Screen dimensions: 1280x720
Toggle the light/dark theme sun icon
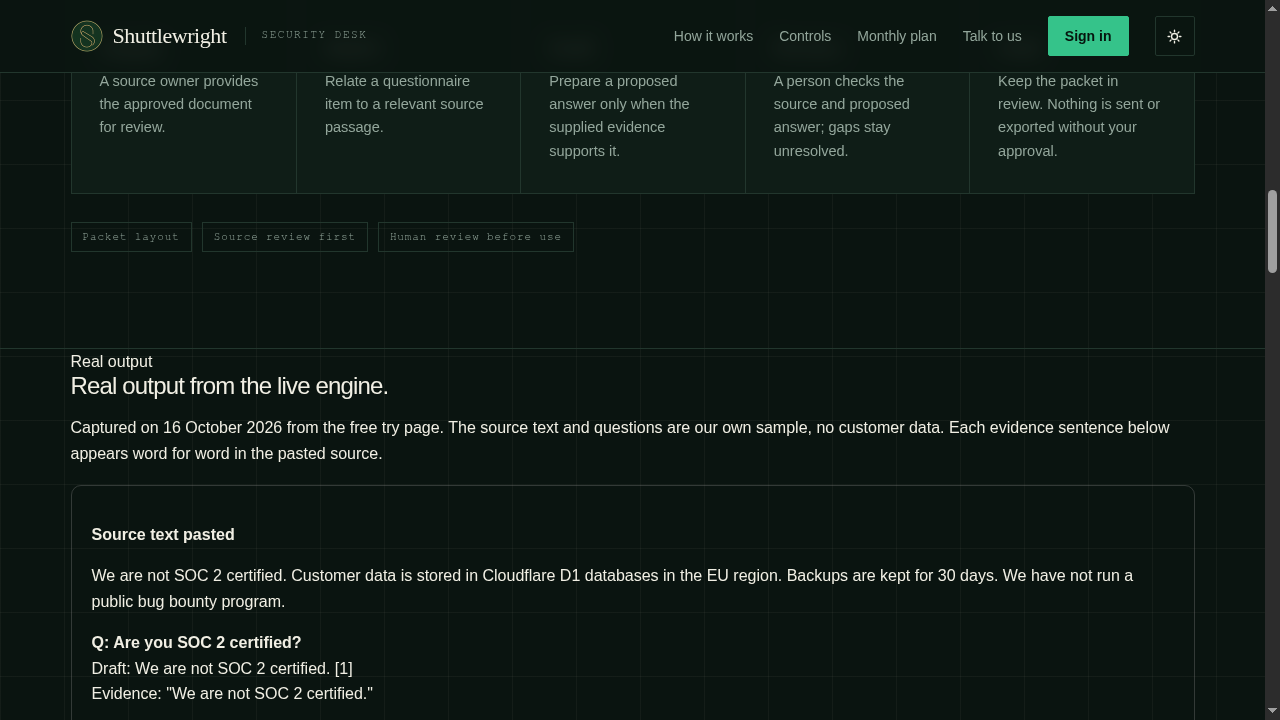coord(1175,36)
